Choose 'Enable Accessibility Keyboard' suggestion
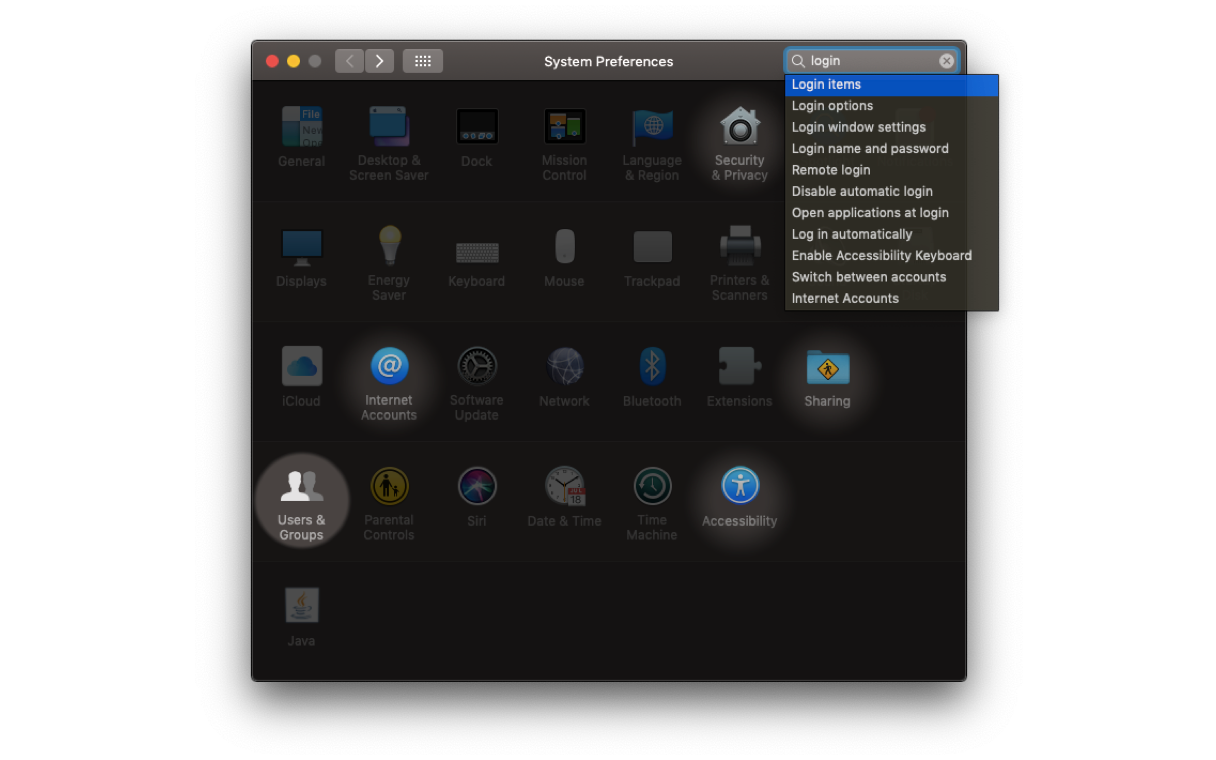1216x760 pixels. [x=892, y=255]
